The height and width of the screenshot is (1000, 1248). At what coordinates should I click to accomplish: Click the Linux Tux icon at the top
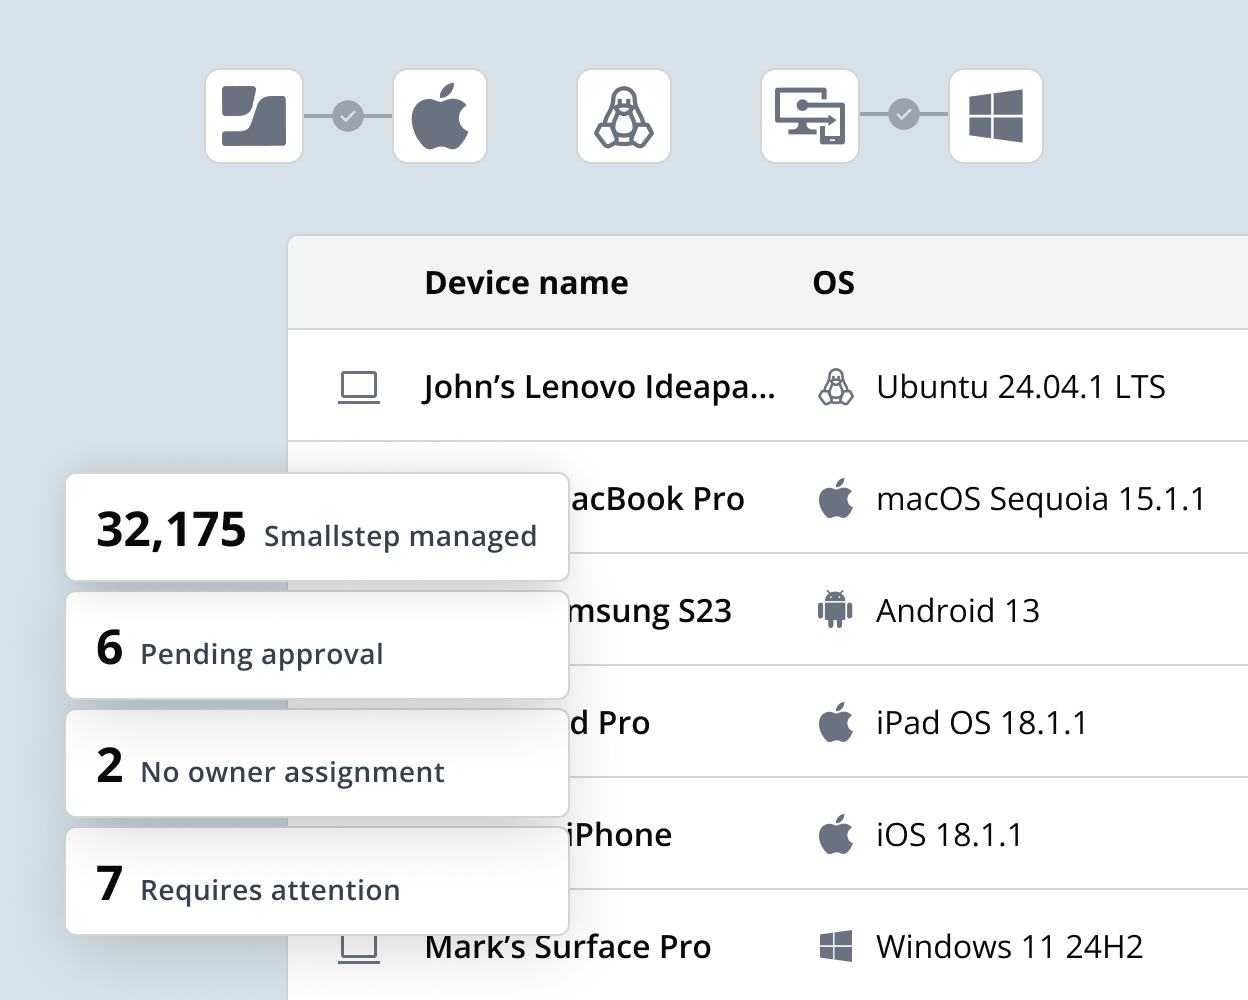624,115
